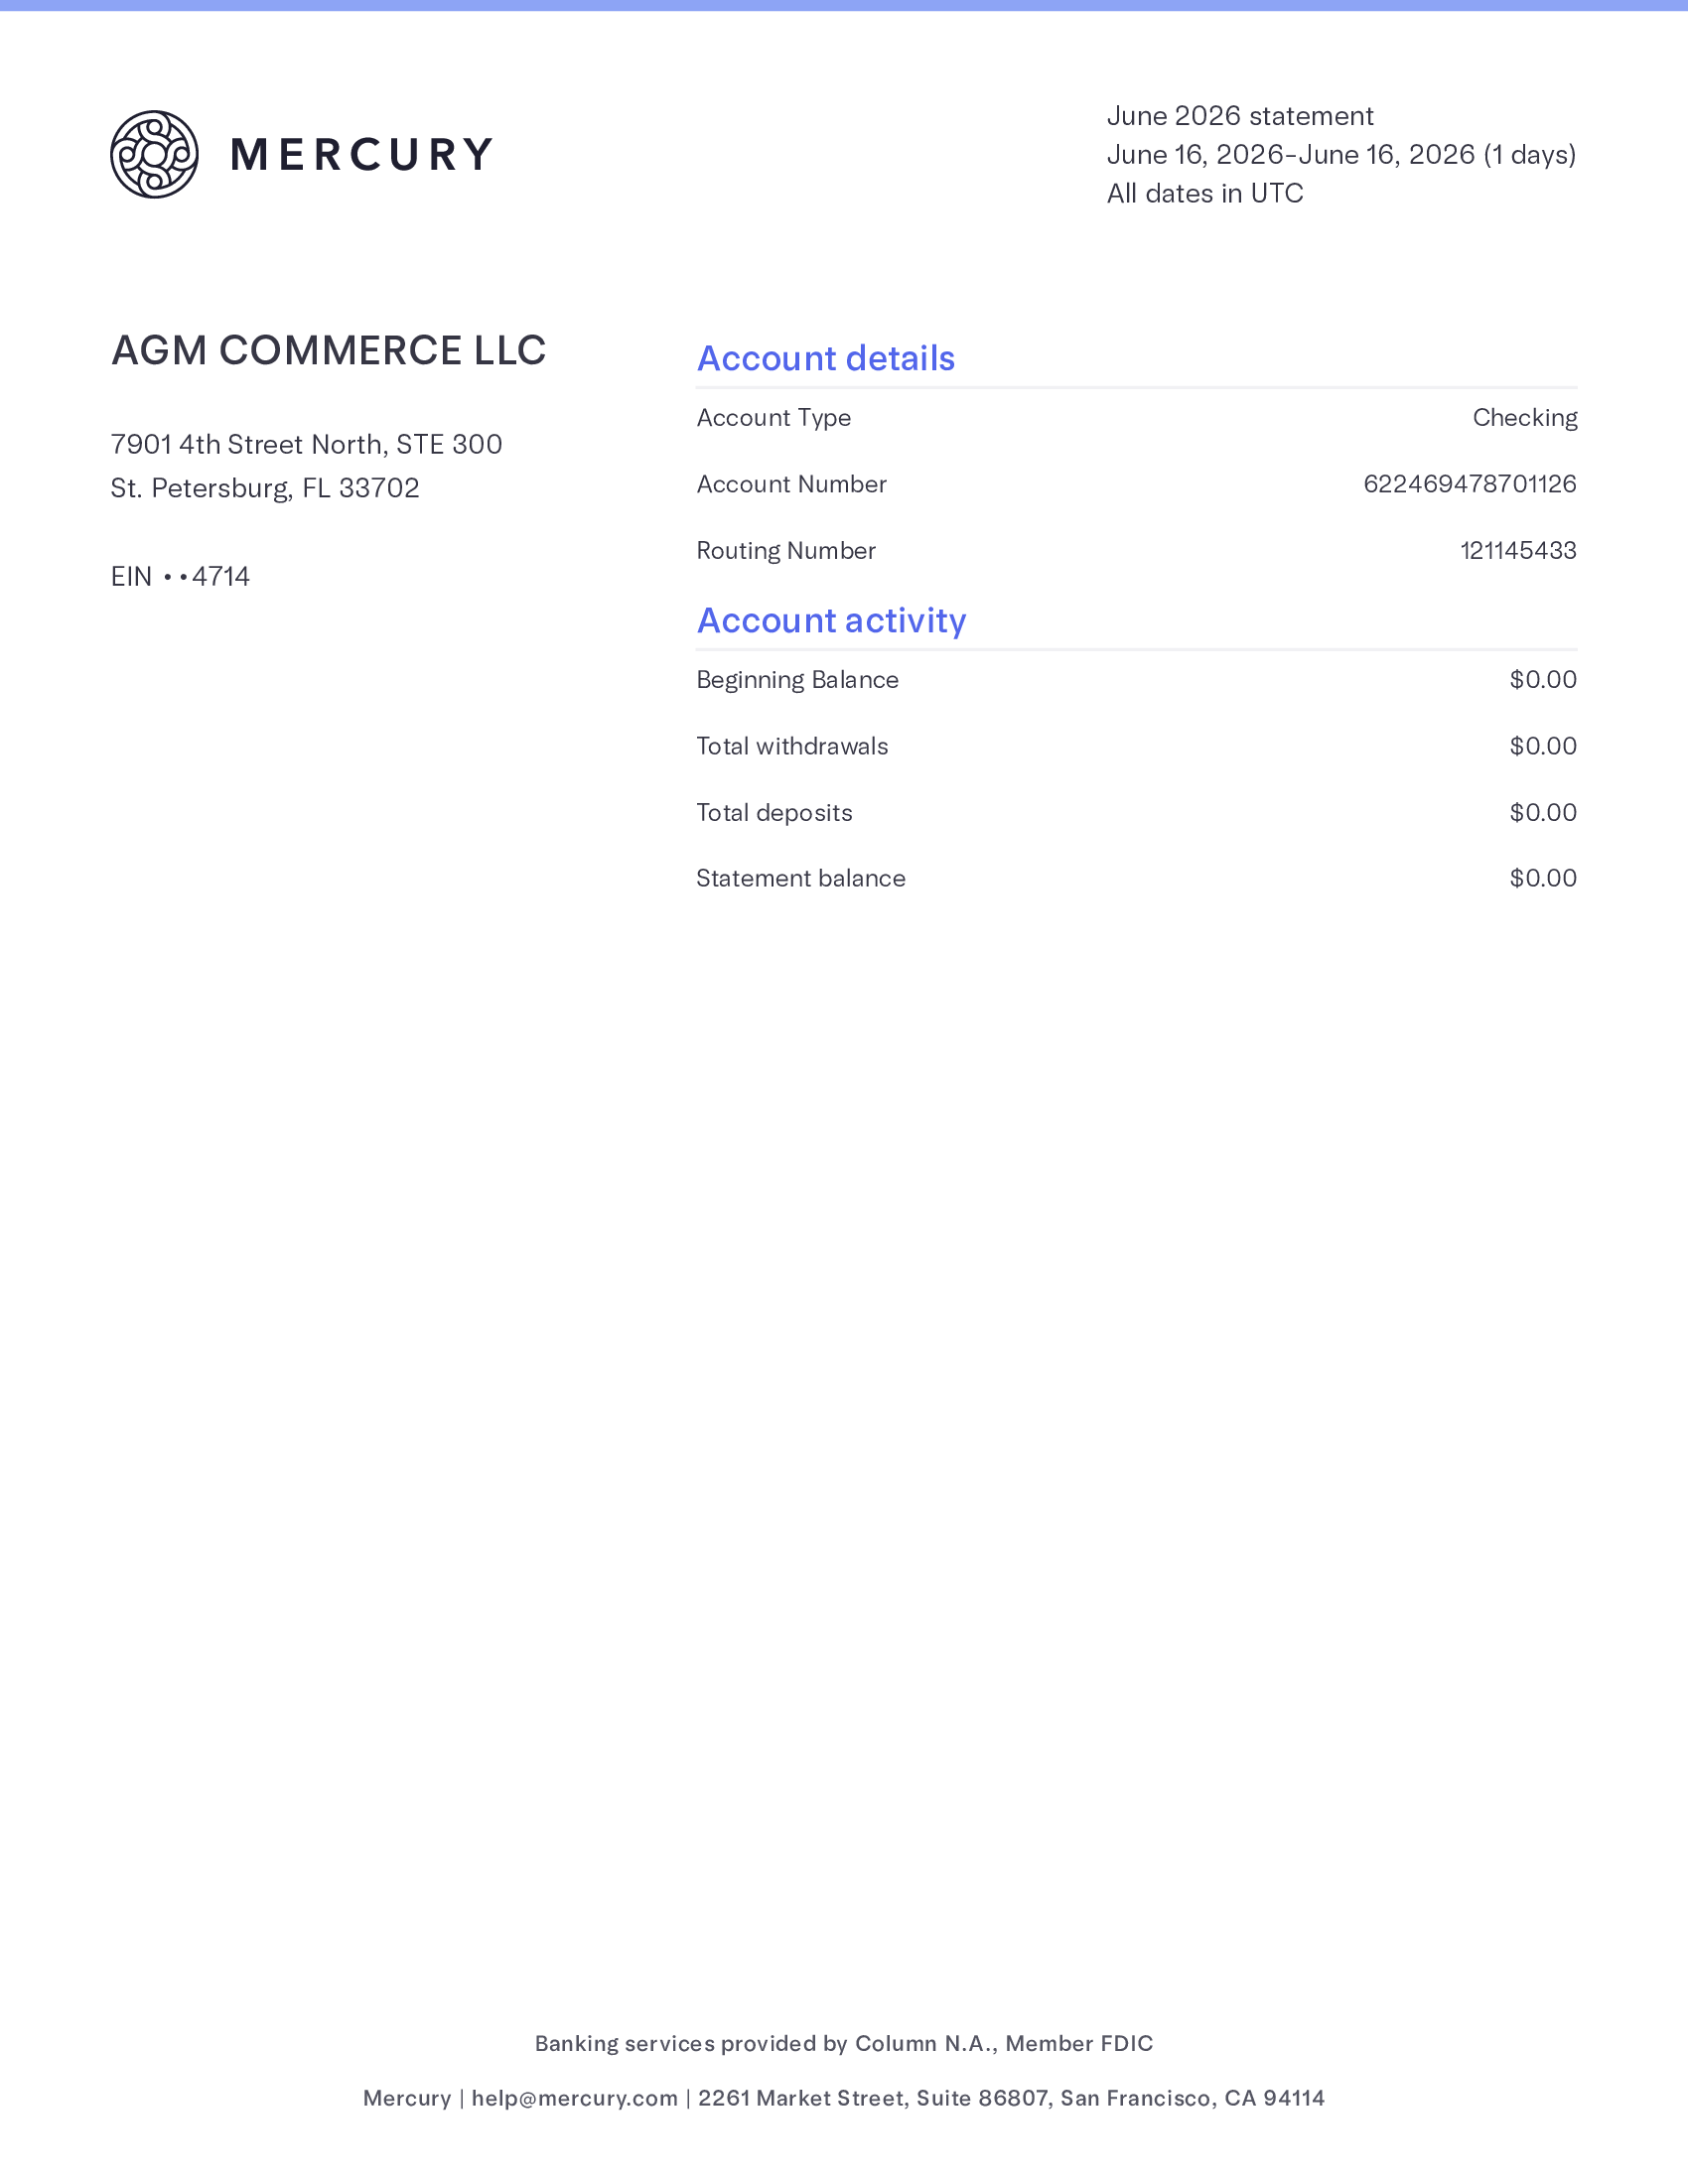Select the account number 622469478701126

point(1470,484)
